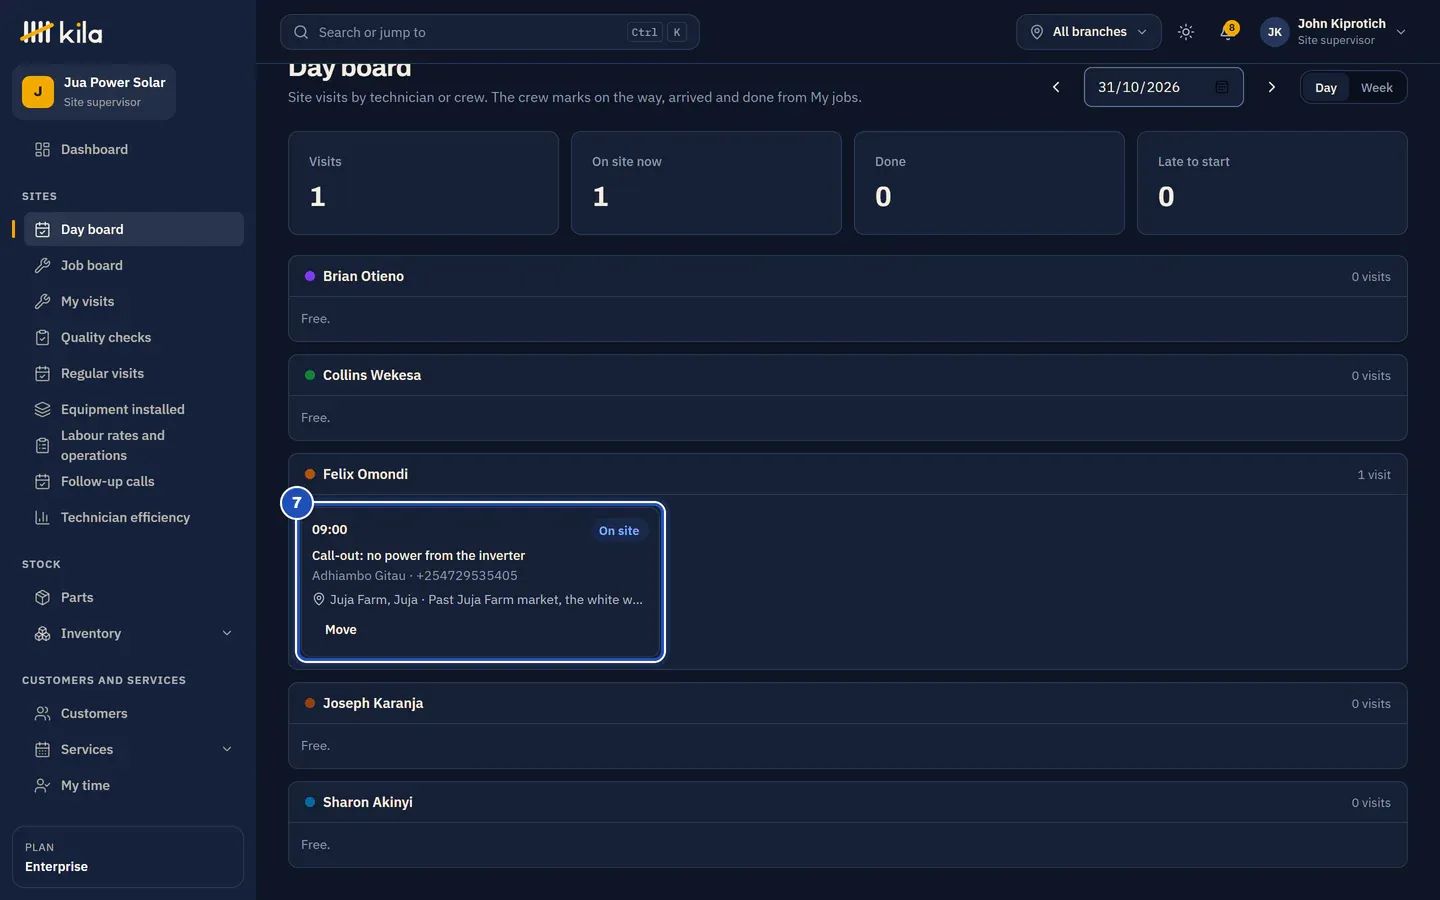This screenshot has height=900, width=1440.
Task: Click the JK user avatar
Action: (x=1274, y=32)
